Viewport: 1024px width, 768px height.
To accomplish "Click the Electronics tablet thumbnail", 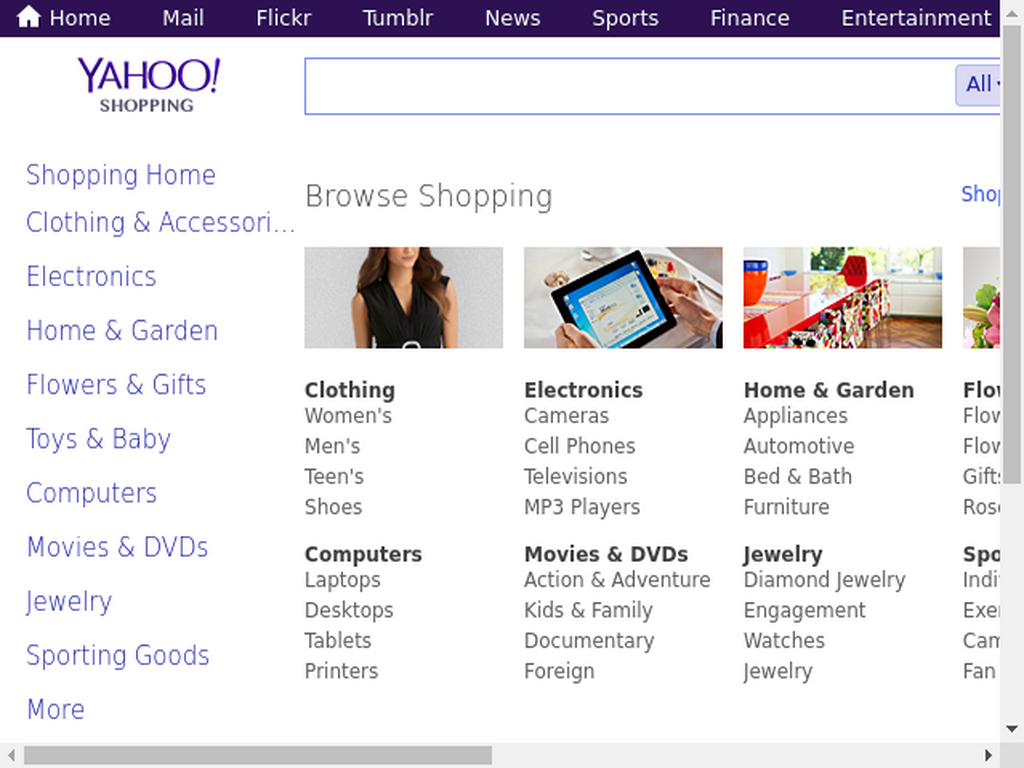I will (623, 298).
